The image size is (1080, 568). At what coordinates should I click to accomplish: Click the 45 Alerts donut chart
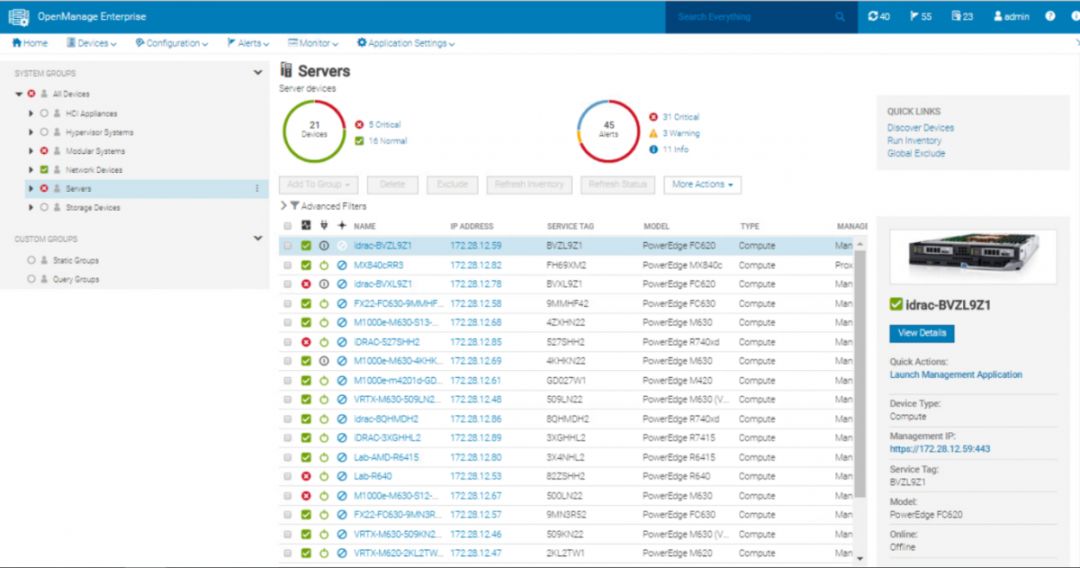point(608,131)
